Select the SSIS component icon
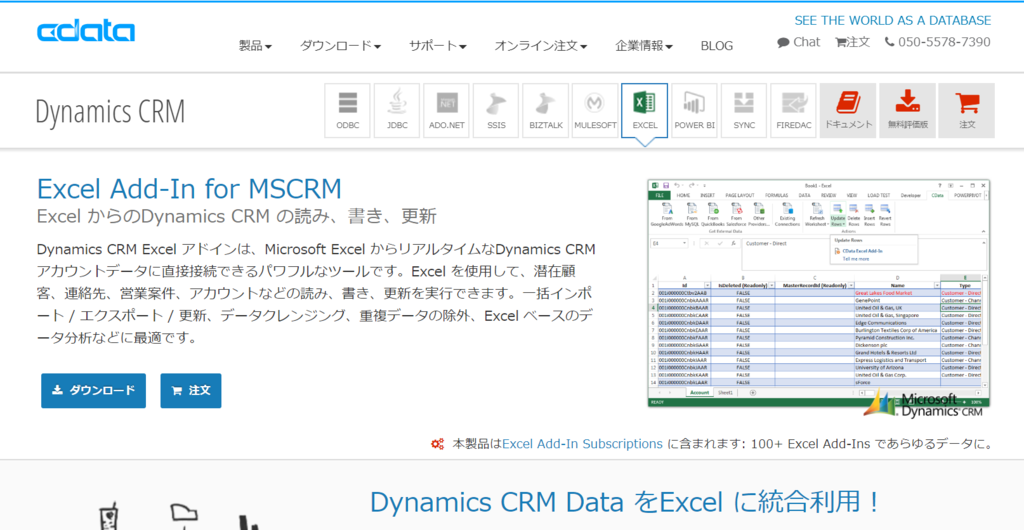This screenshot has height=530, width=1024. tap(496, 110)
